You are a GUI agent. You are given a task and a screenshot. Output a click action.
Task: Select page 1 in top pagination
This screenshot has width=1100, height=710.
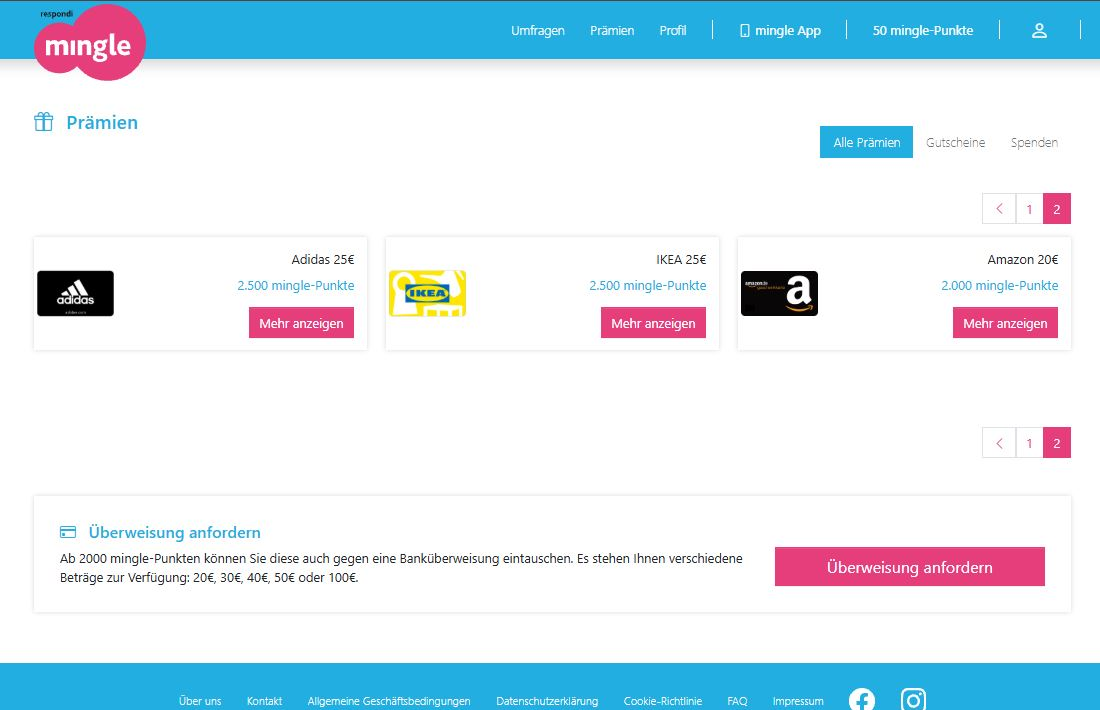click(1029, 209)
